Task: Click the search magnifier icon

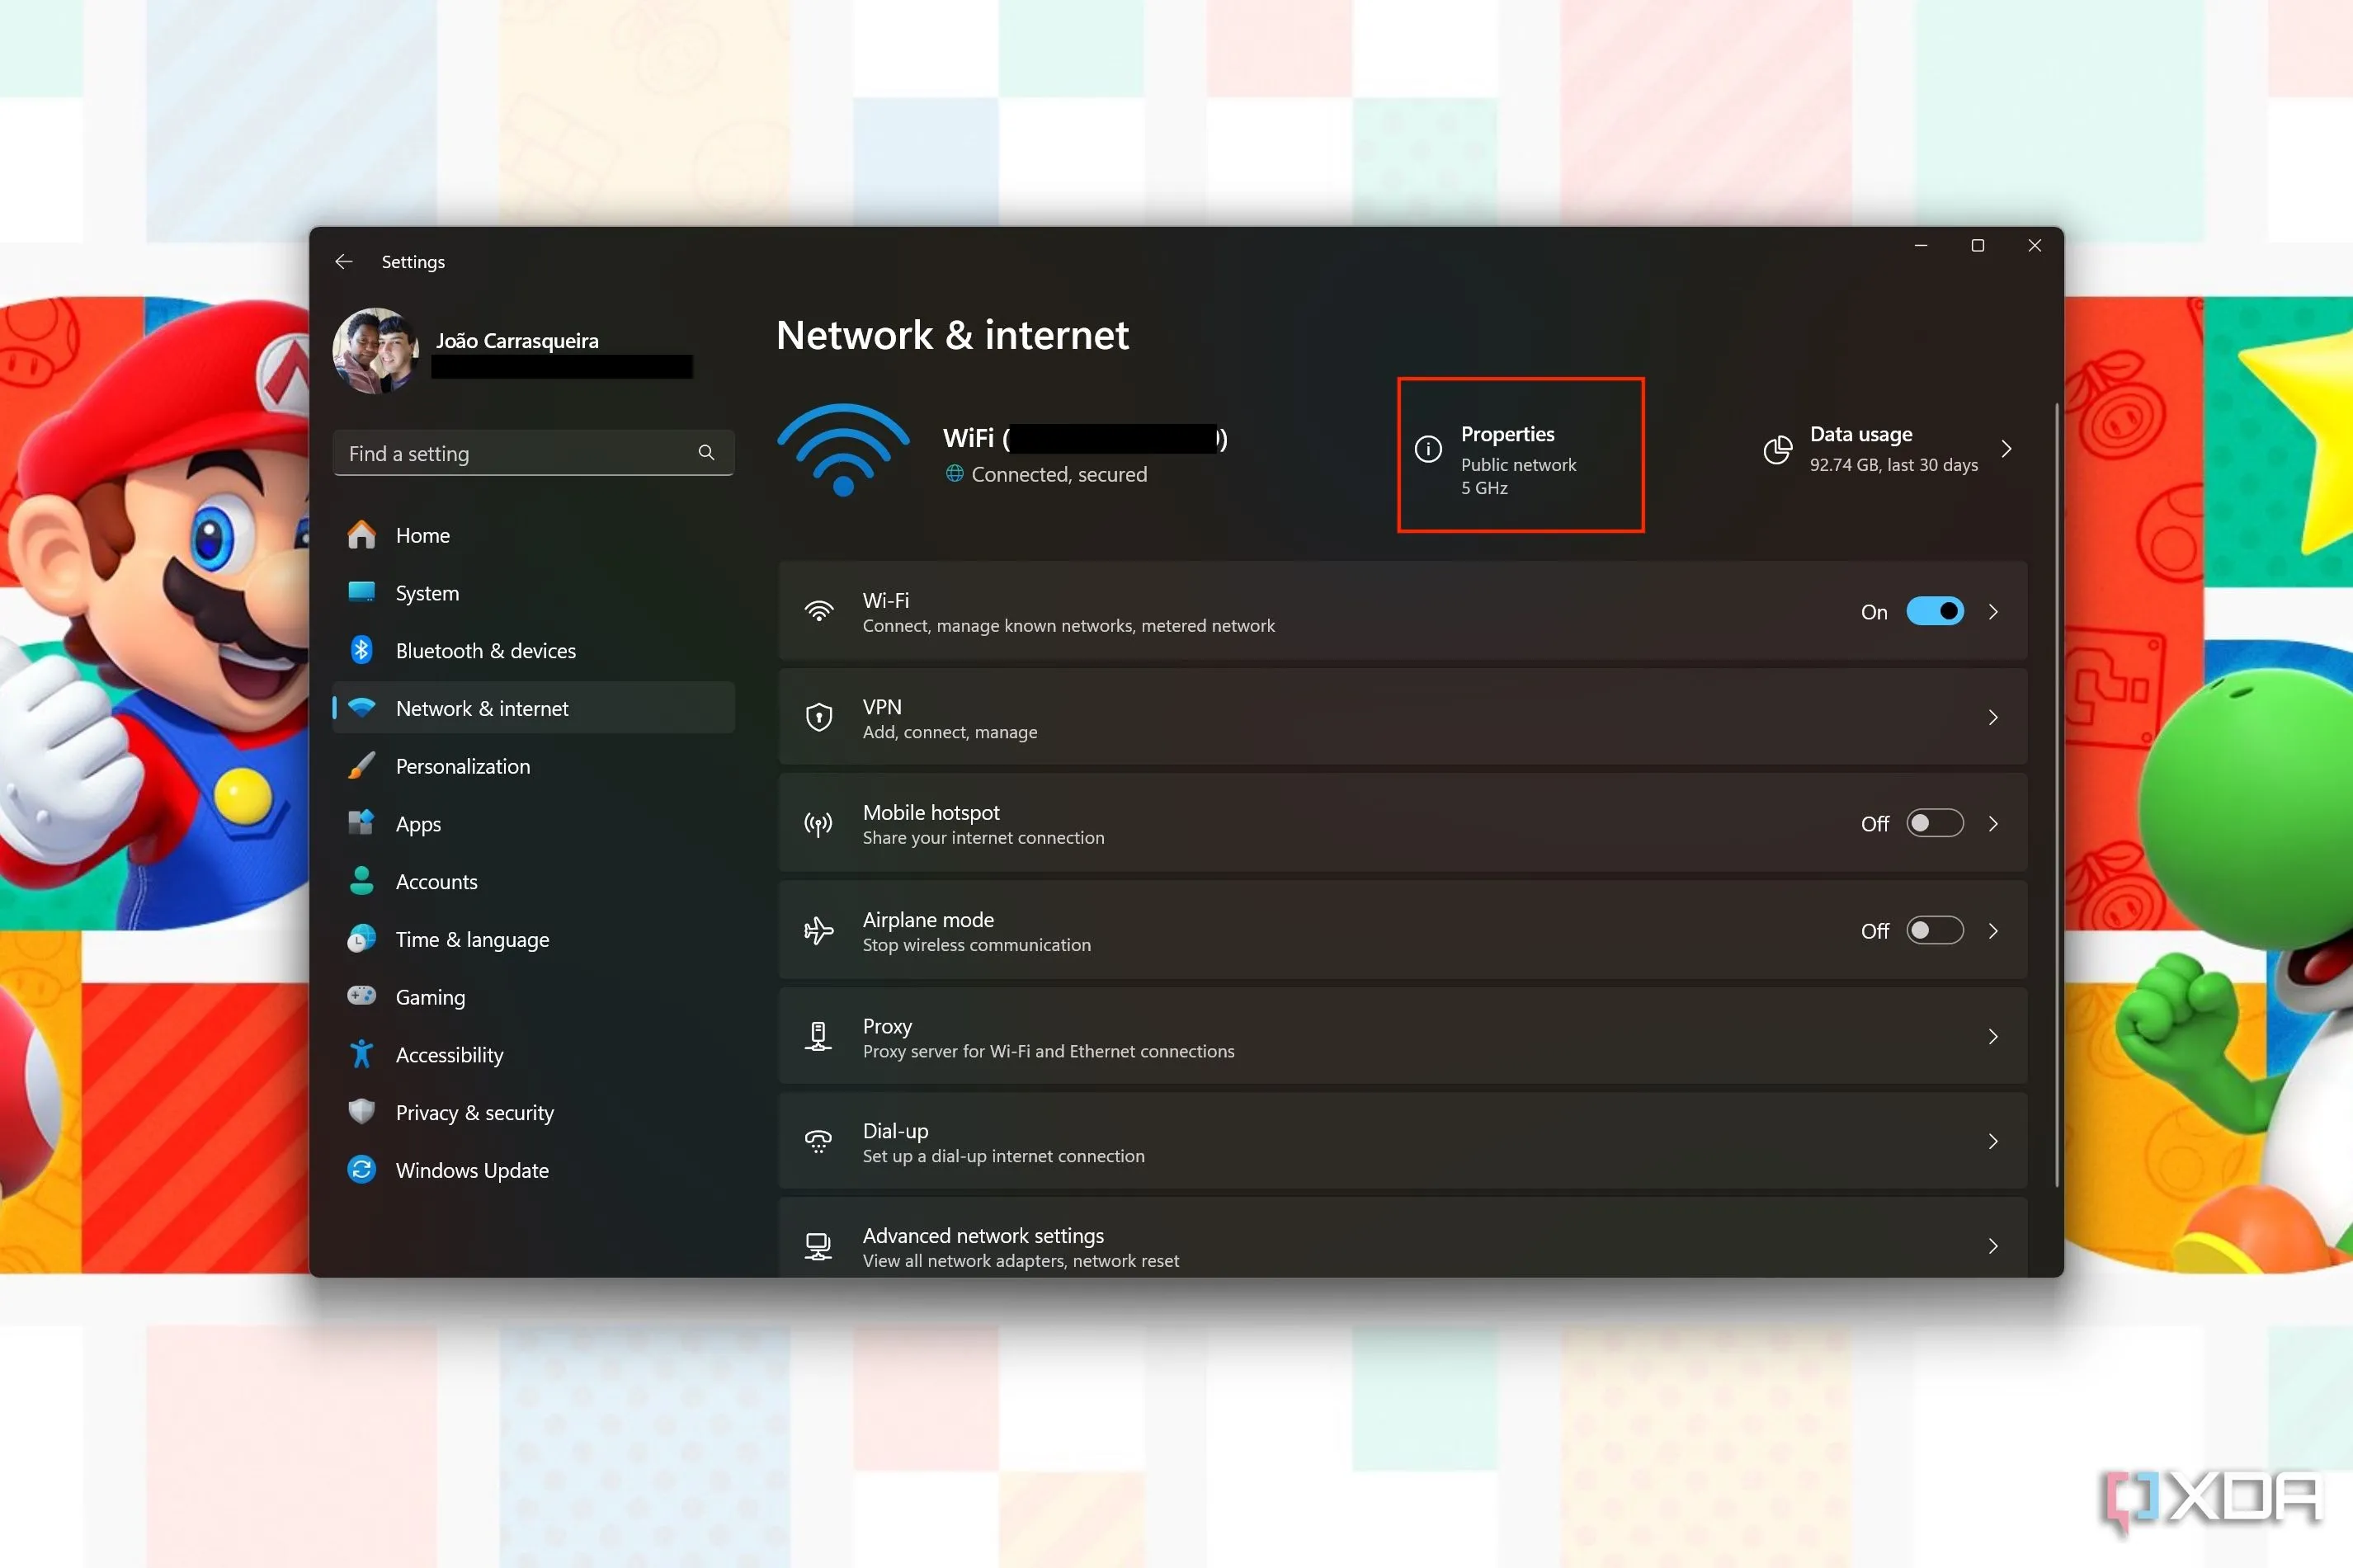Action: coord(706,453)
